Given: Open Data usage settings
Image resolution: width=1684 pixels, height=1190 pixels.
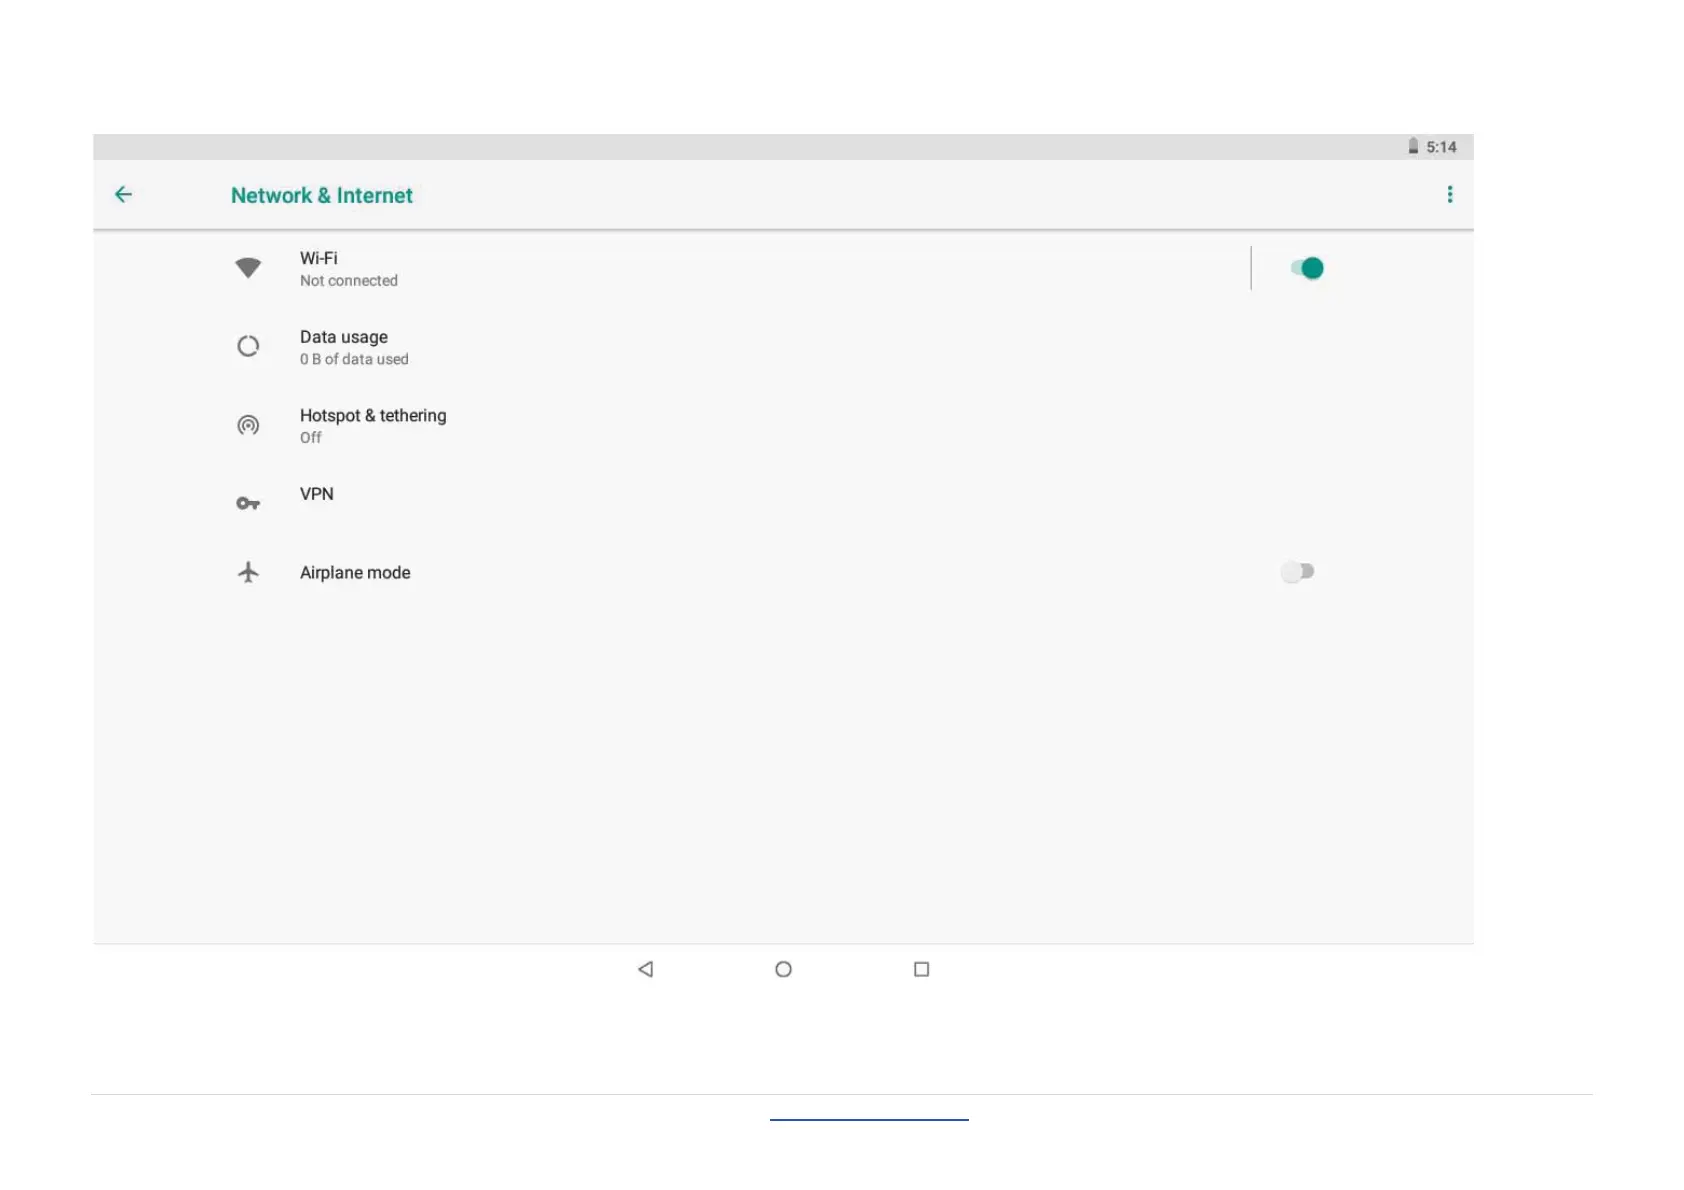Looking at the screenshot, I should click(344, 347).
